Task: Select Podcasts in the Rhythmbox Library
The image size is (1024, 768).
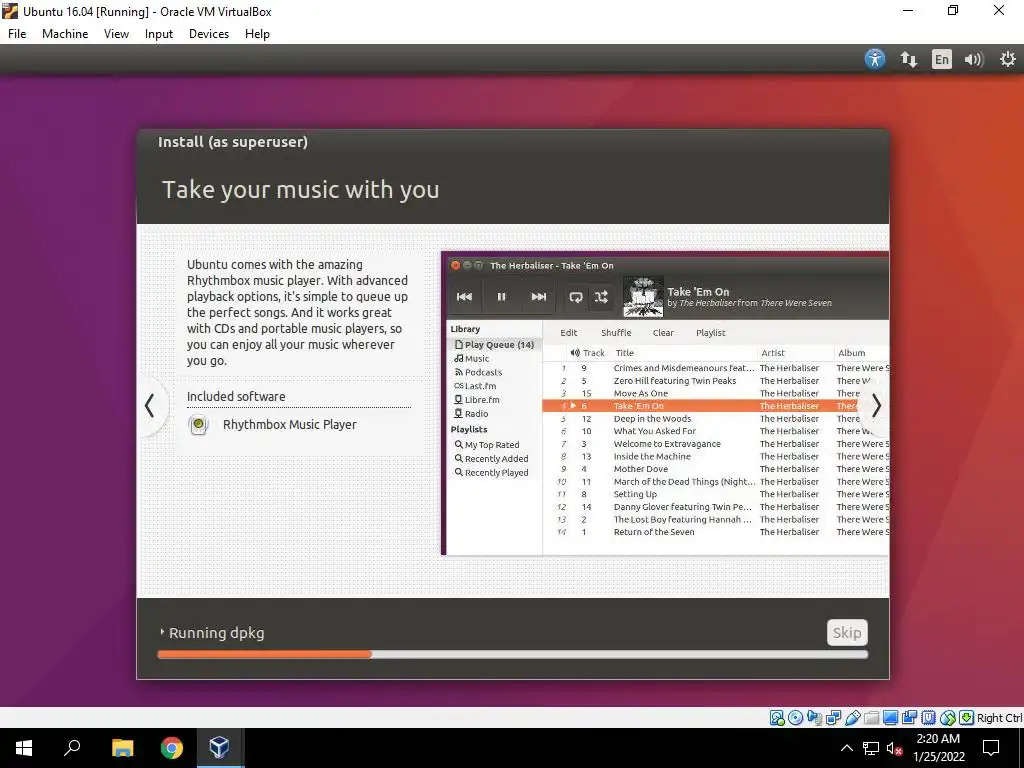Action: click(478, 372)
